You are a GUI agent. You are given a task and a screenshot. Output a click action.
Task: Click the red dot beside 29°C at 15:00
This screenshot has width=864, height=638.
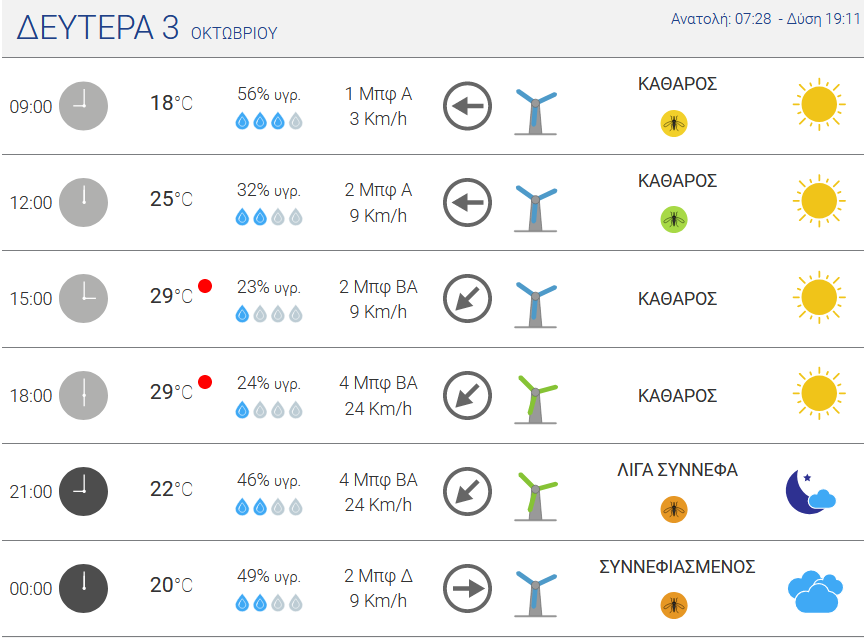205,286
